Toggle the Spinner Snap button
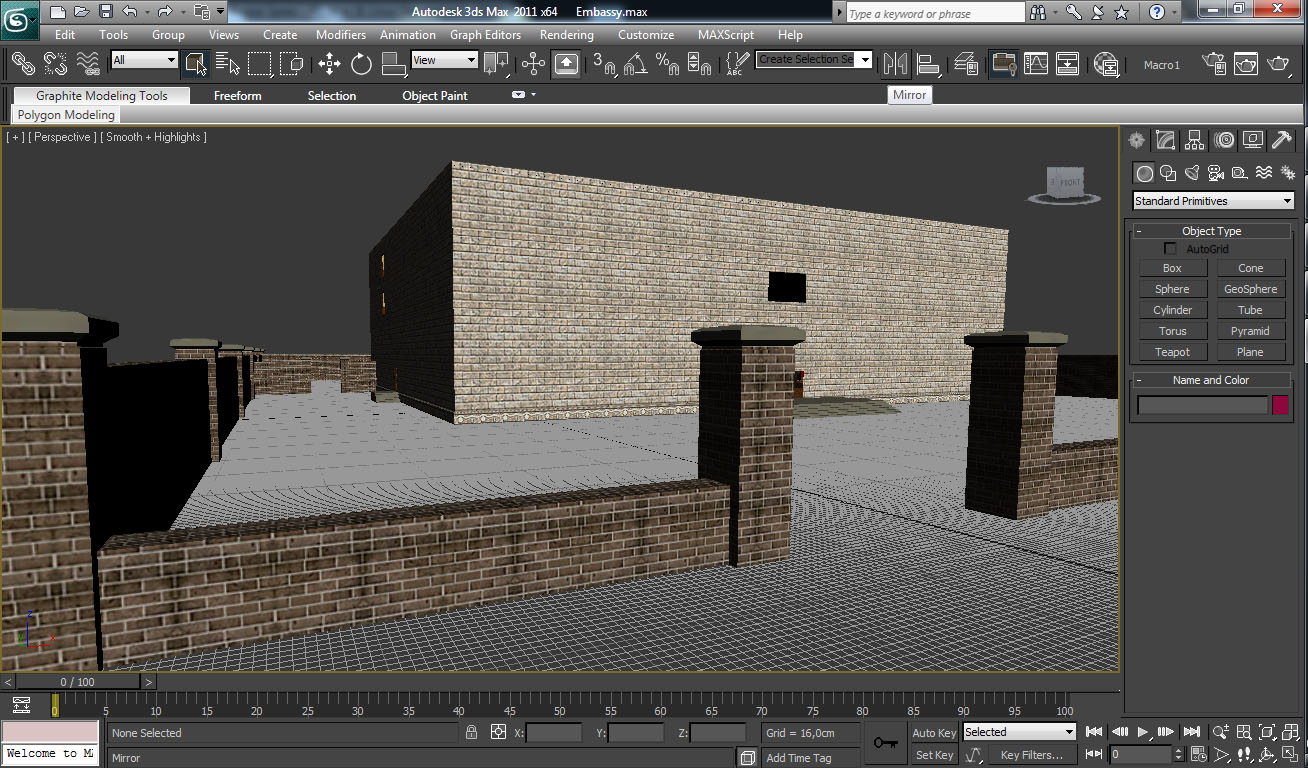 click(700, 64)
